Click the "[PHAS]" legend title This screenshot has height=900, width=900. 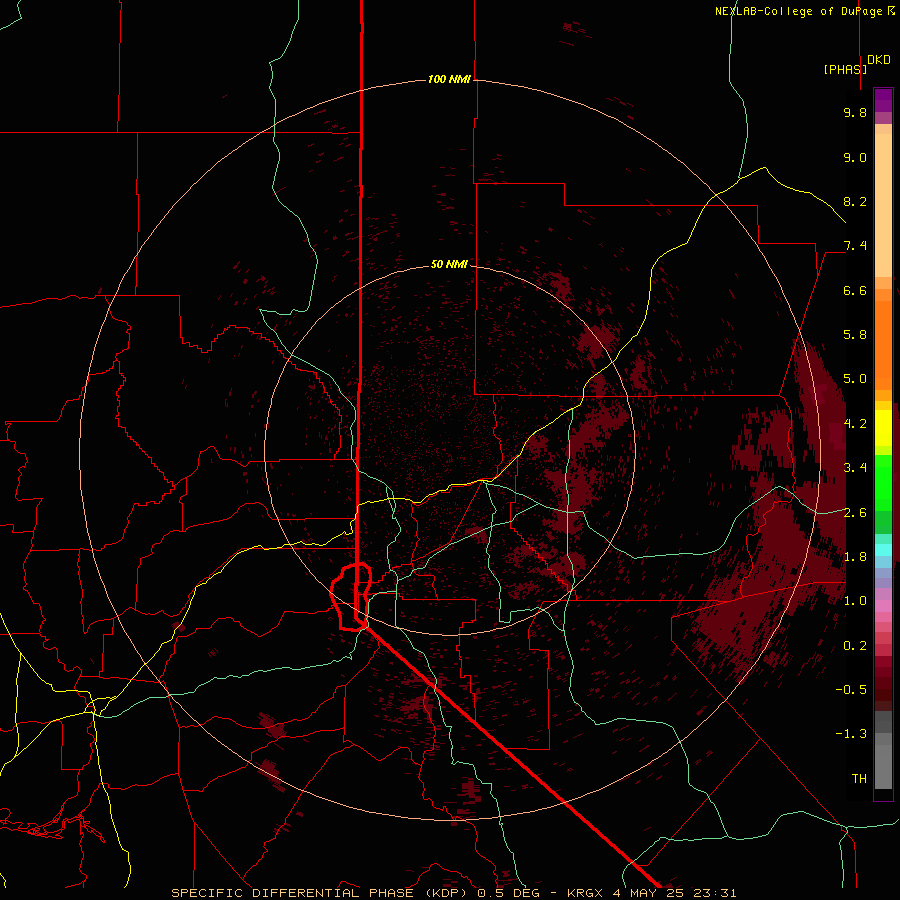(845, 69)
